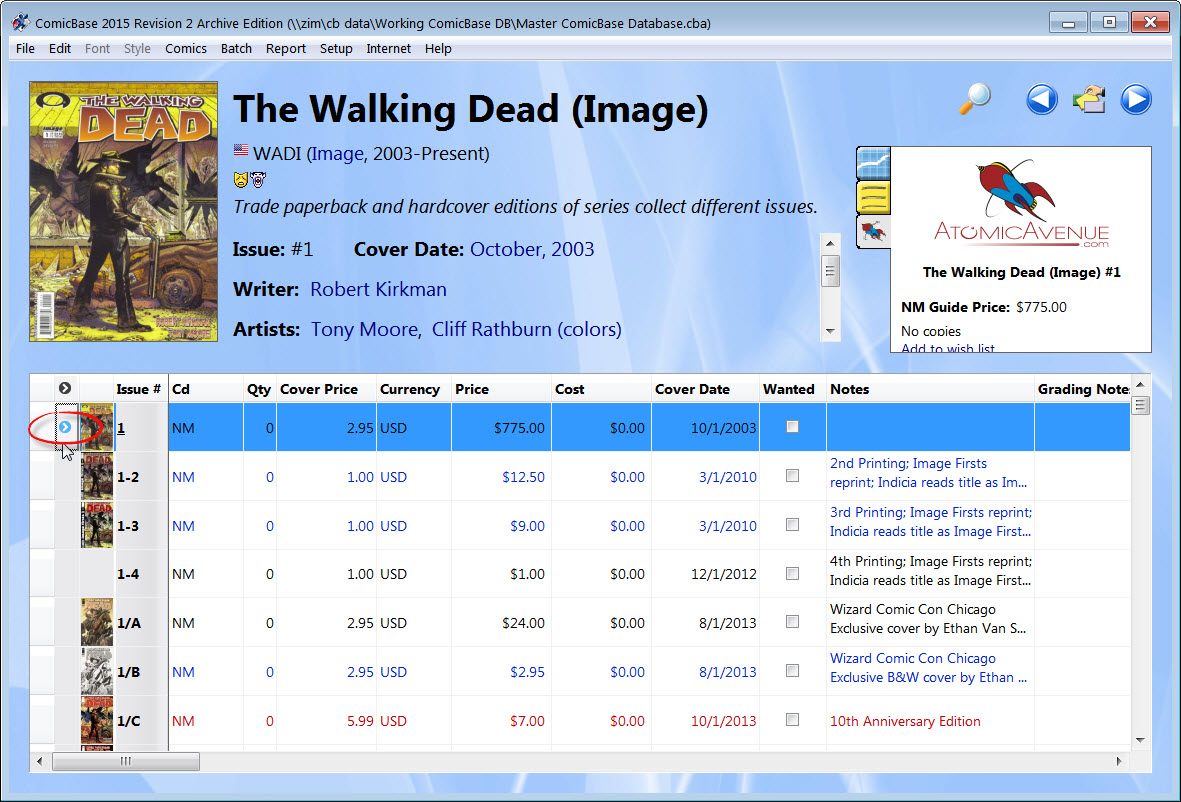Viewport: 1181px width, 802px height.
Task: Check the Wanted box for issue 1
Action: tap(790, 426)
